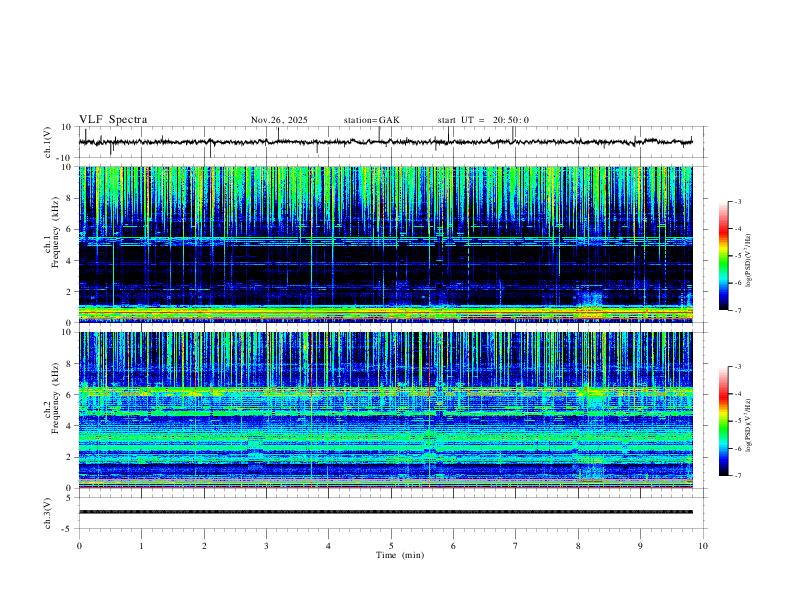Click the 'ch.1 Frequency (kHz)' axis label

tap(52, 232)
